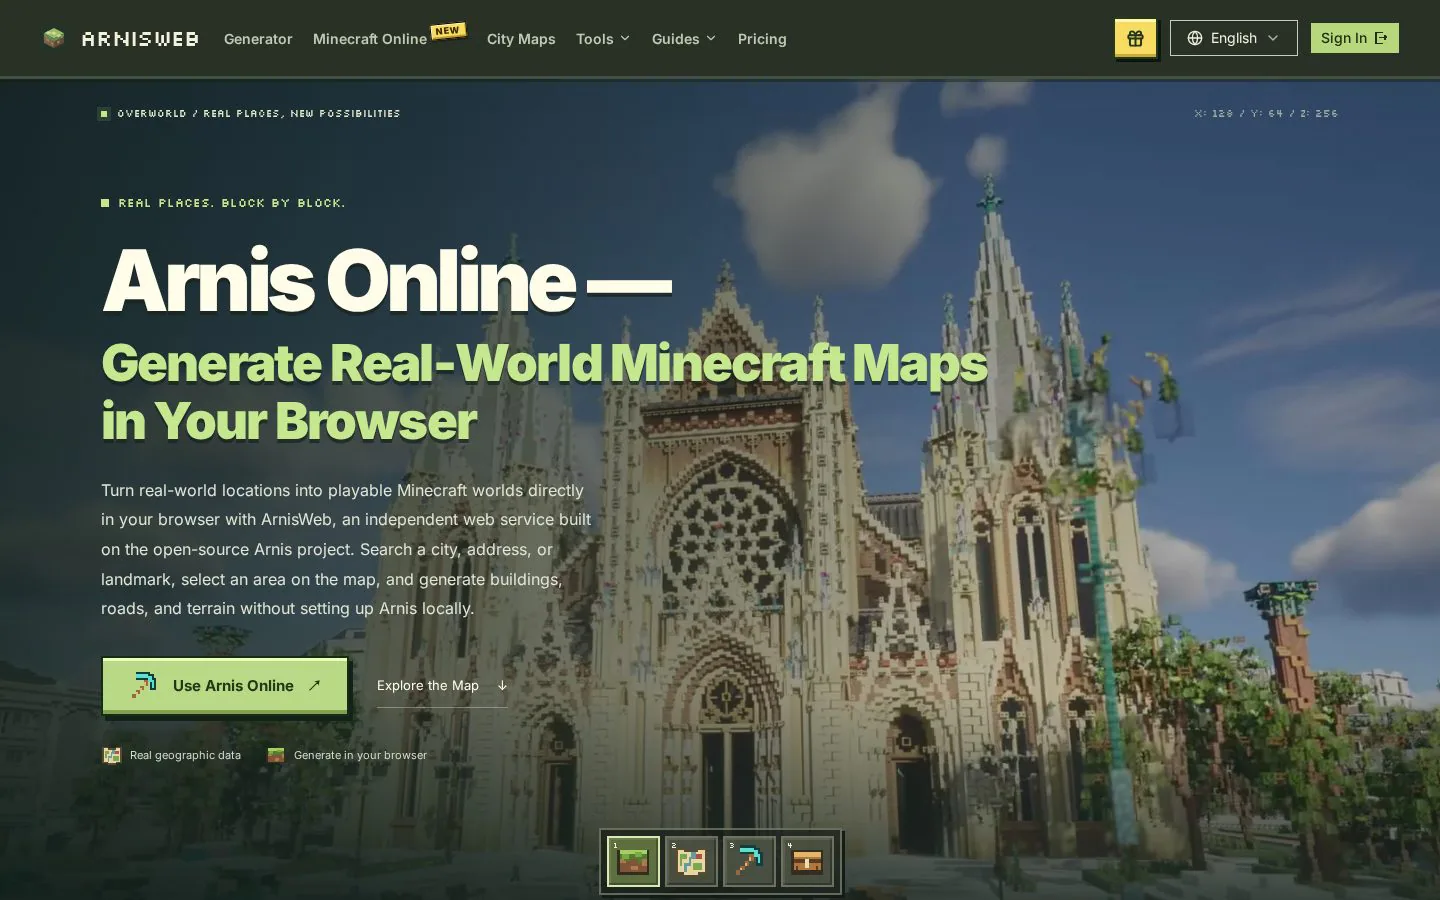Open the English language dropdown
This screenshot has width=1440, height=900.
pos(1233,38)
